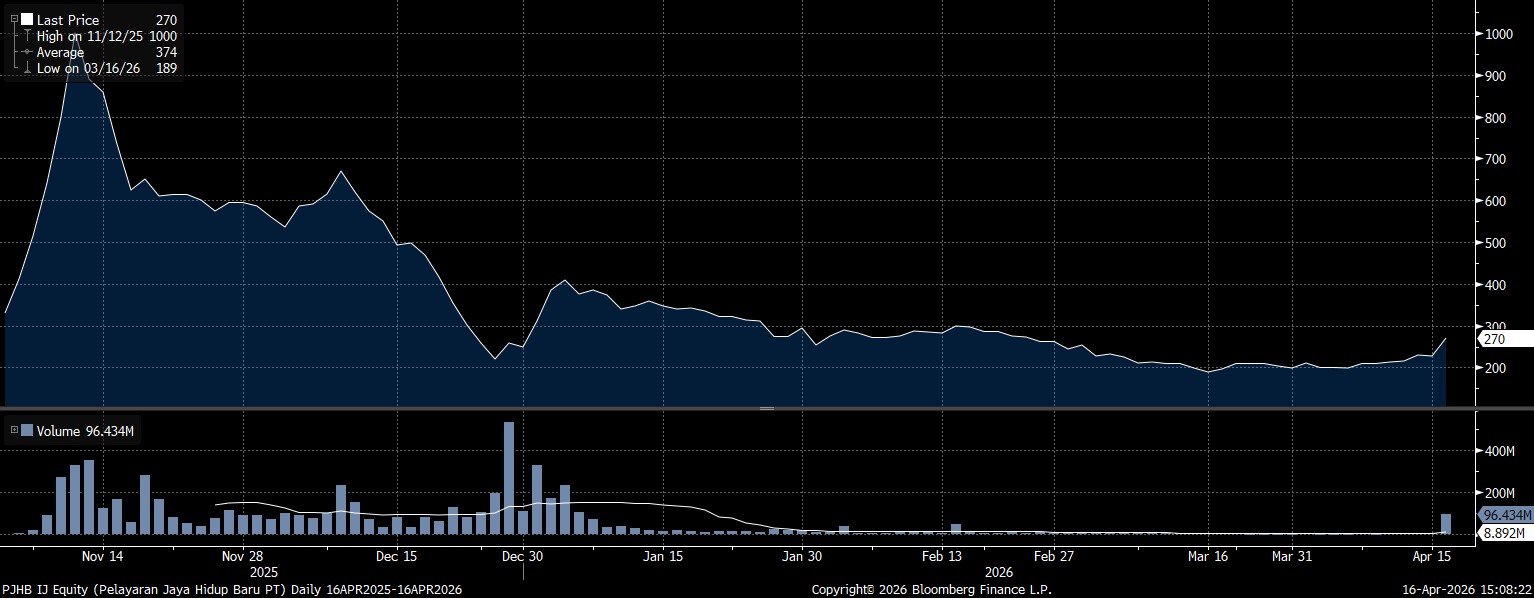
Task: Click the blue Volume color swatch
Action: [27, 431]
